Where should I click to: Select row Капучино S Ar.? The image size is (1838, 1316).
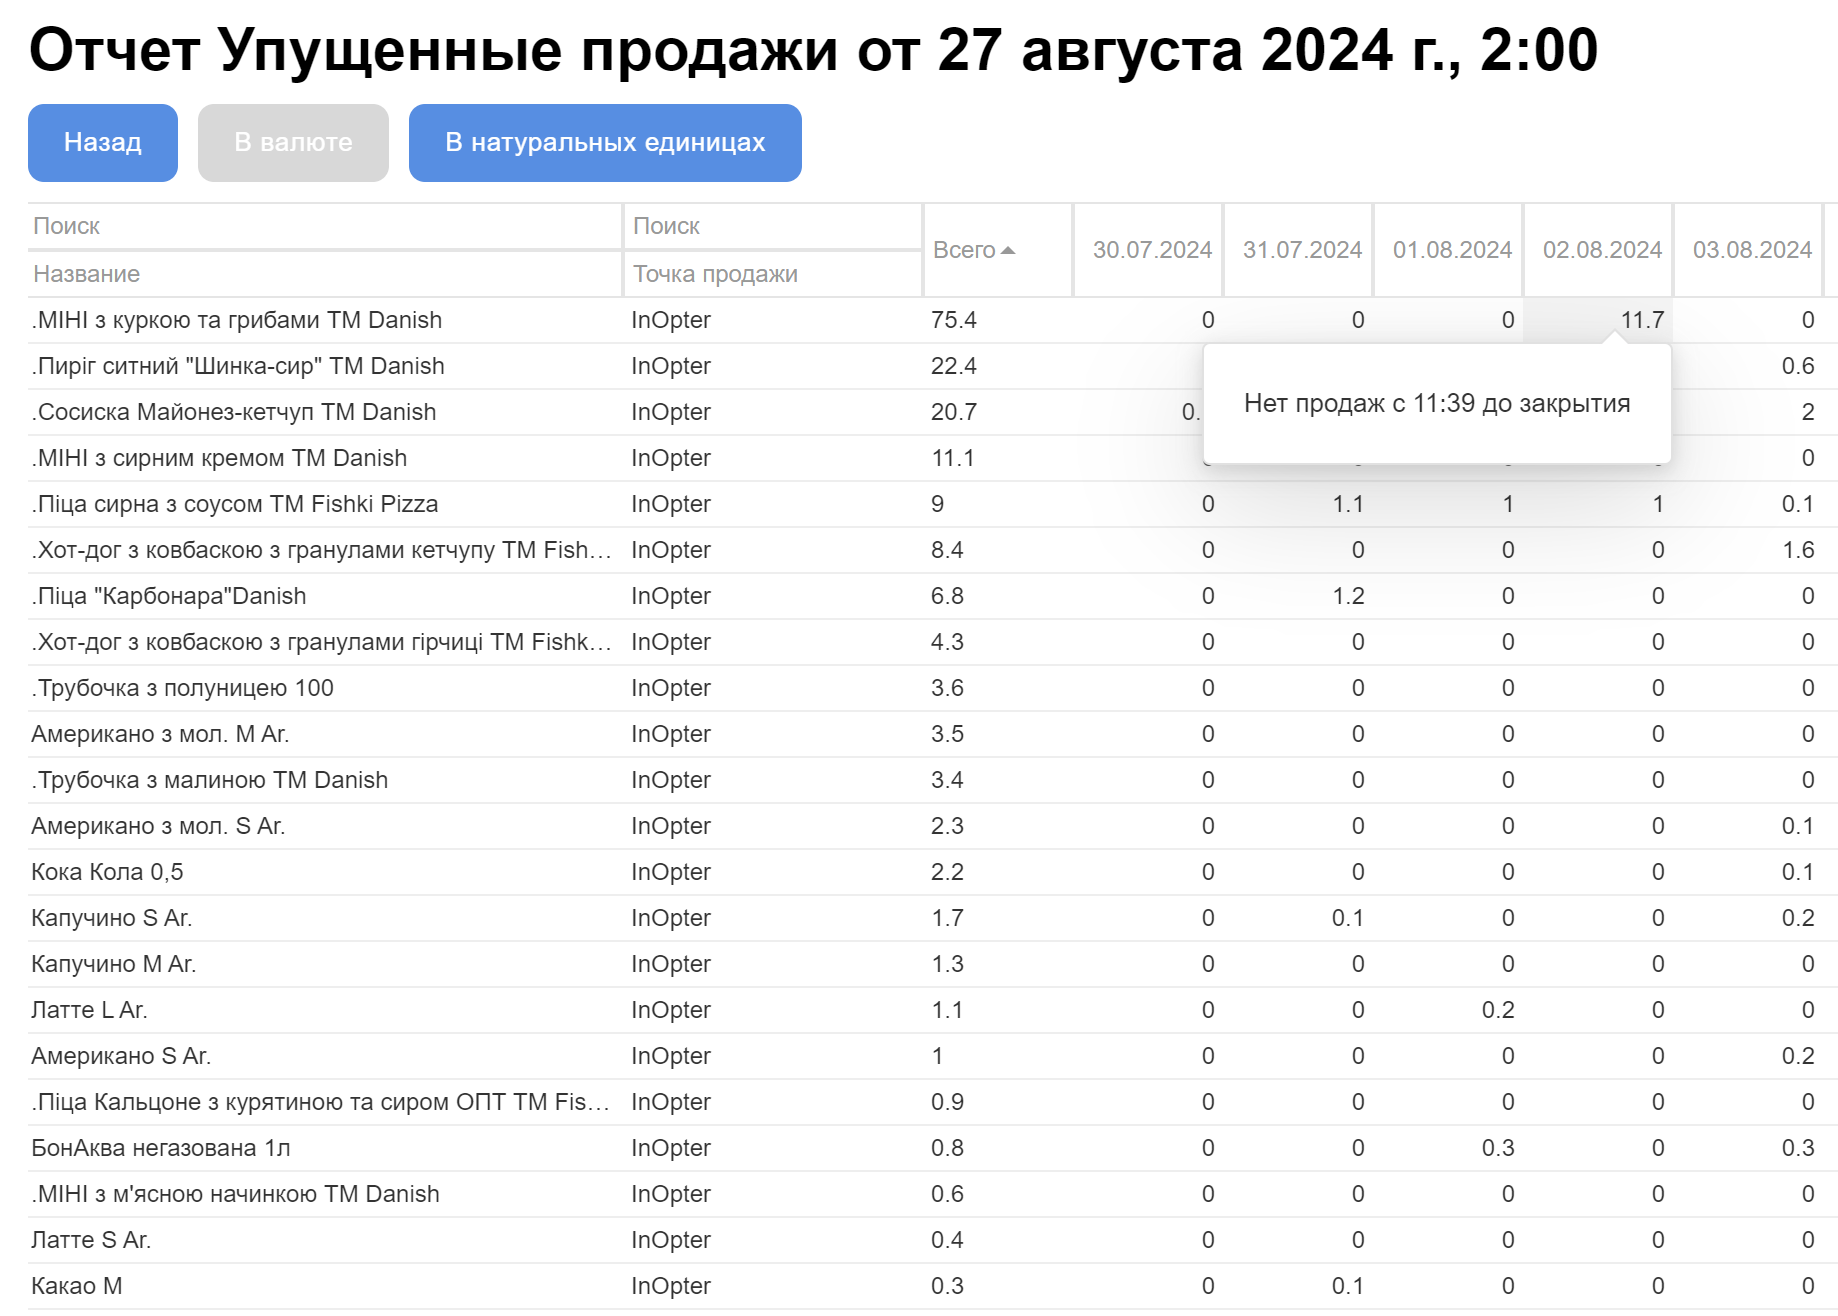coord(932,918)
